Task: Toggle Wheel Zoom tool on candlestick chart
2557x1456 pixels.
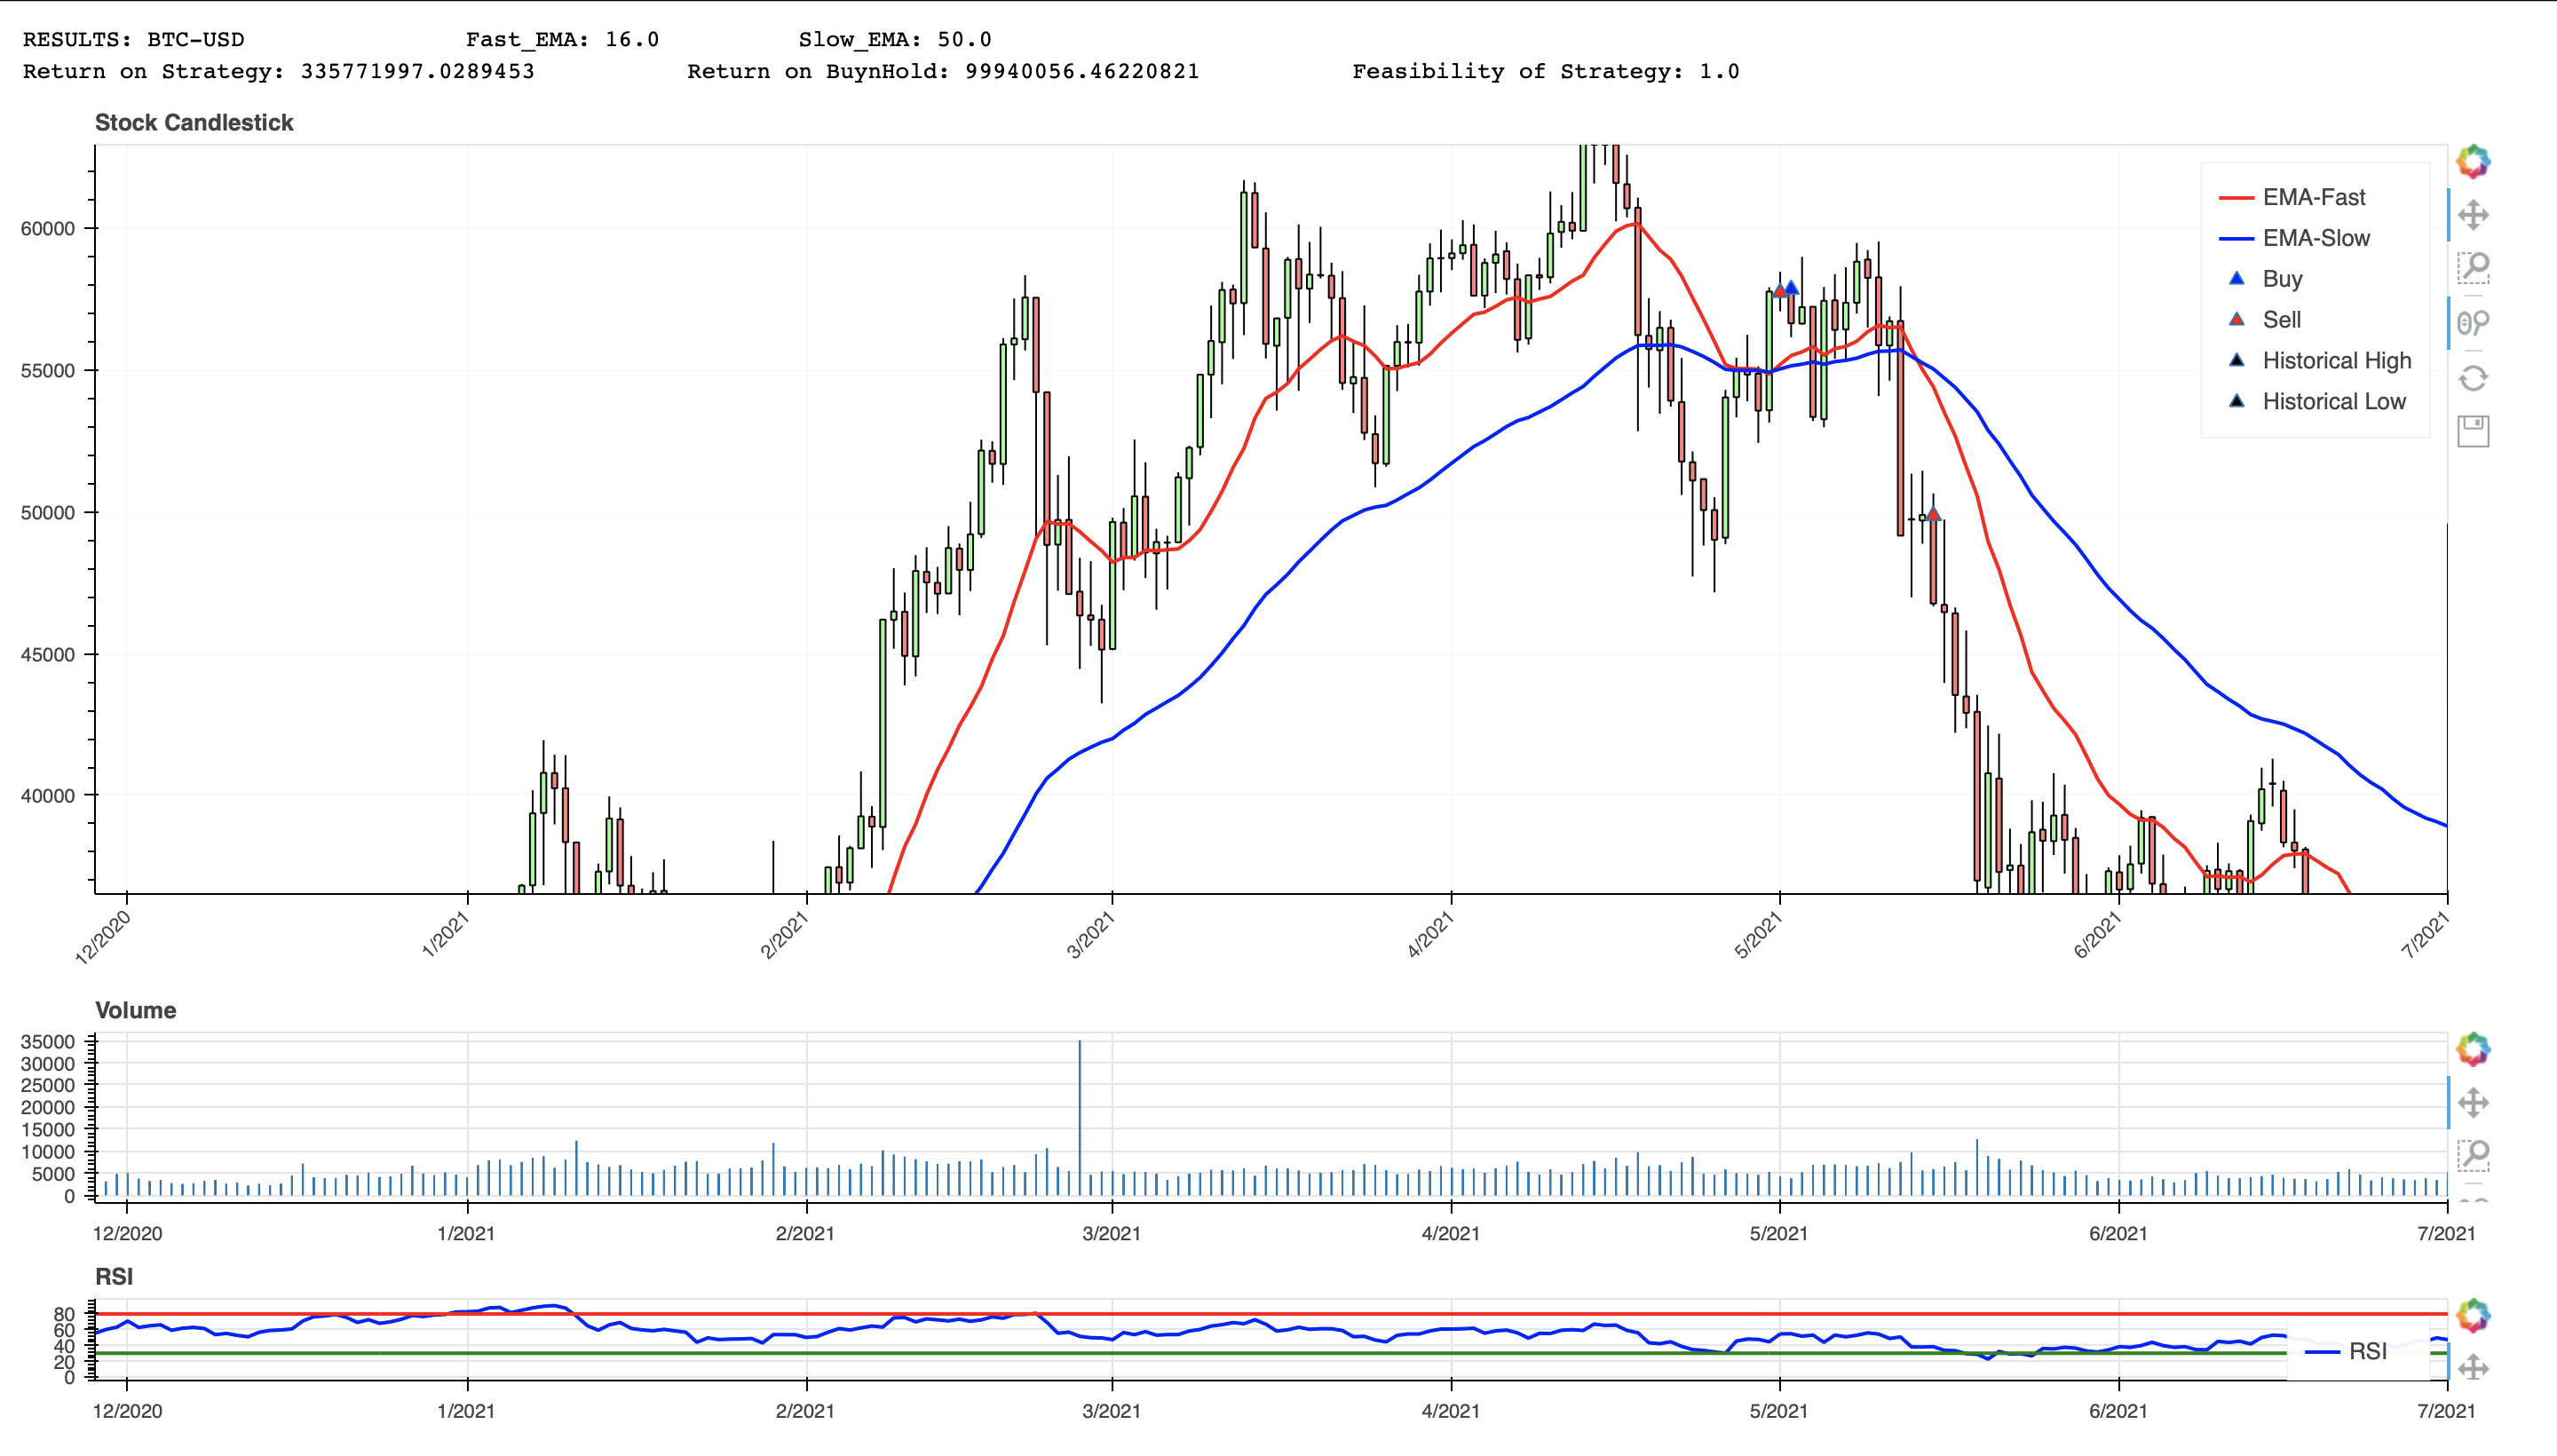Action: point(2472,322)
